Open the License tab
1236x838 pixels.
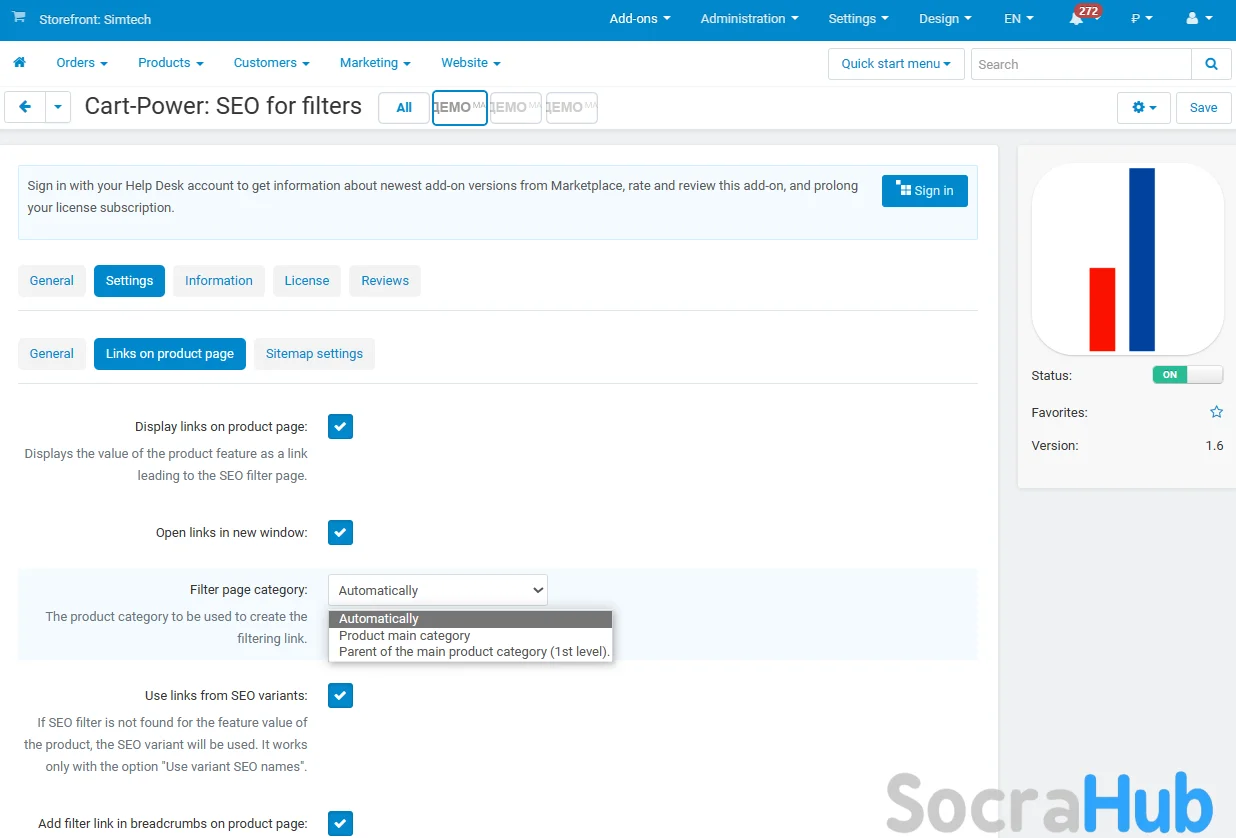306,281
